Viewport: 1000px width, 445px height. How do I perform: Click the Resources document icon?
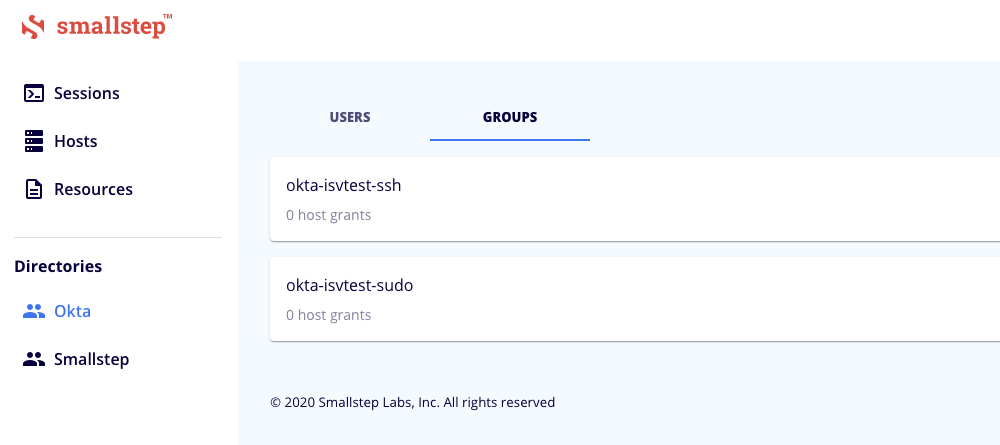tap(34, 189)
